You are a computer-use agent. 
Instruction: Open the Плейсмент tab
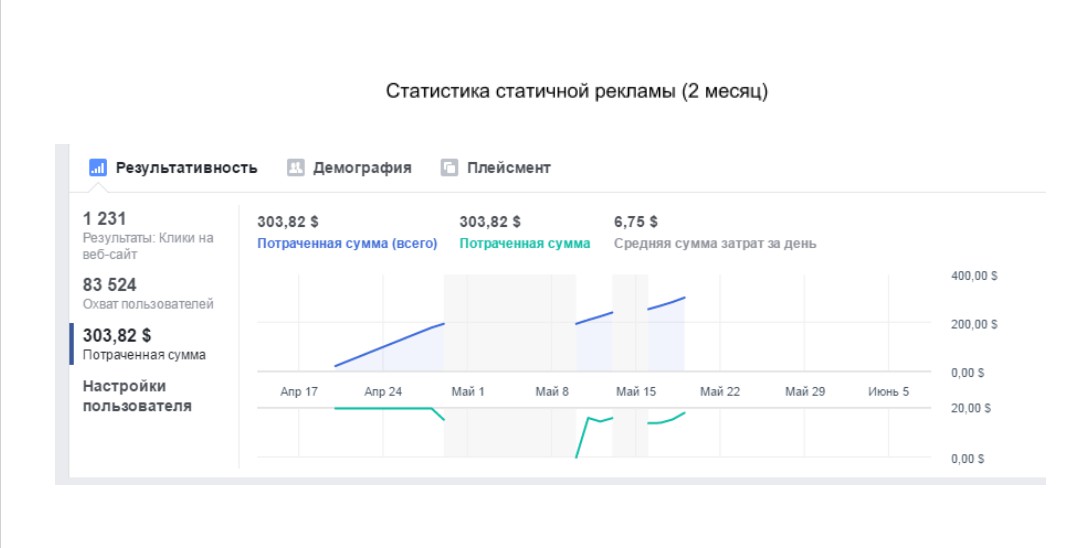point(508,168)
